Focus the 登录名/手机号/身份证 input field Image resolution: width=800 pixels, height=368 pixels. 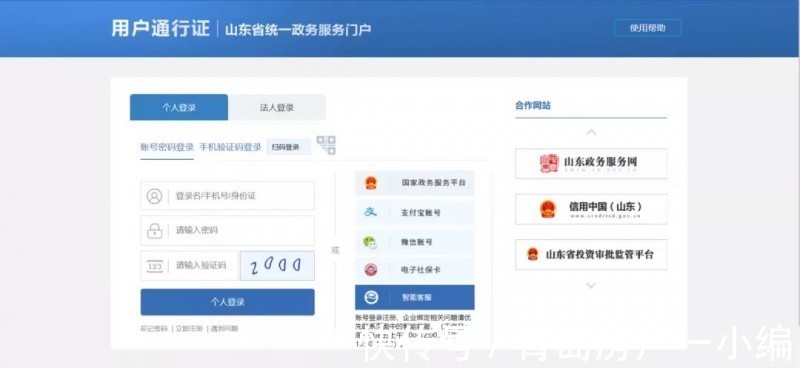tap(228, 195)
